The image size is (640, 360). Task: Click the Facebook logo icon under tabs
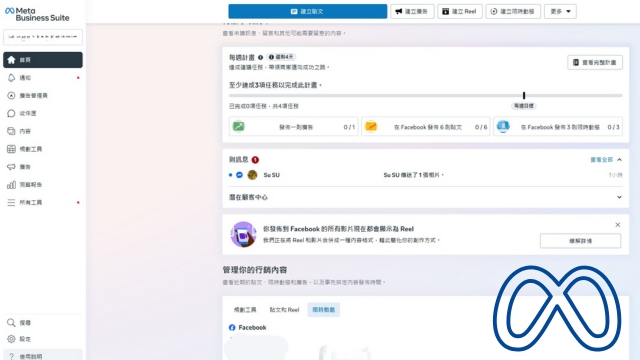point(232,327)
